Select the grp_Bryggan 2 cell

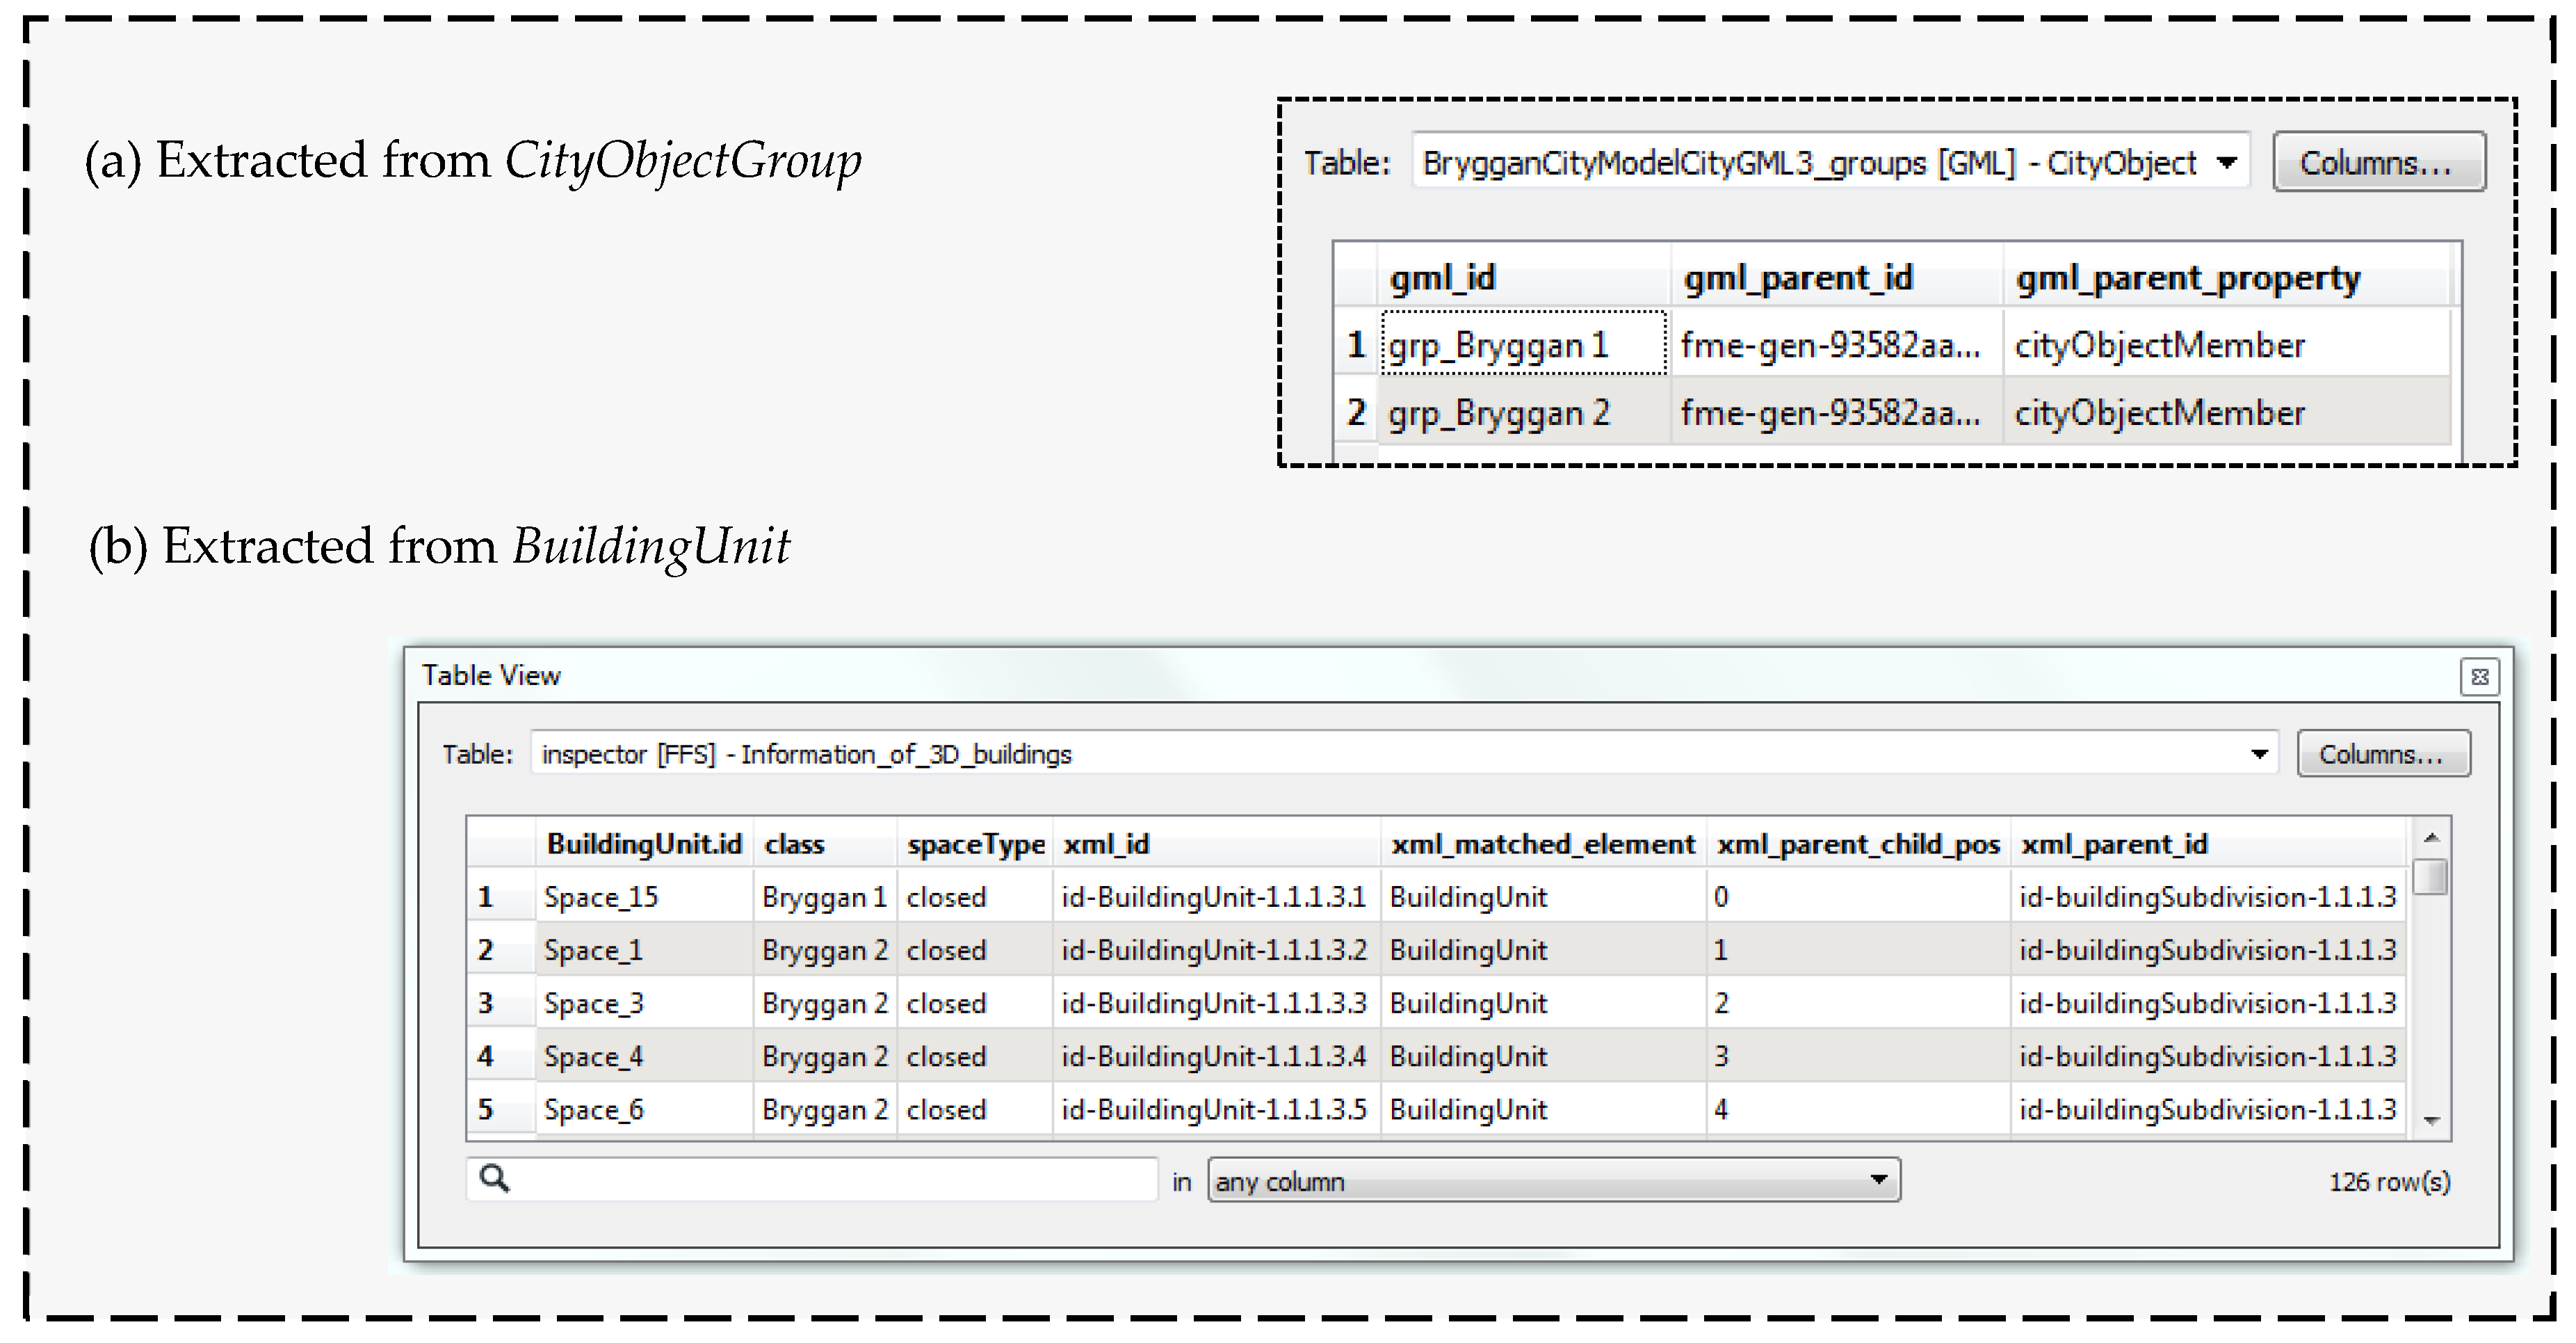(x=1498, y=413)
